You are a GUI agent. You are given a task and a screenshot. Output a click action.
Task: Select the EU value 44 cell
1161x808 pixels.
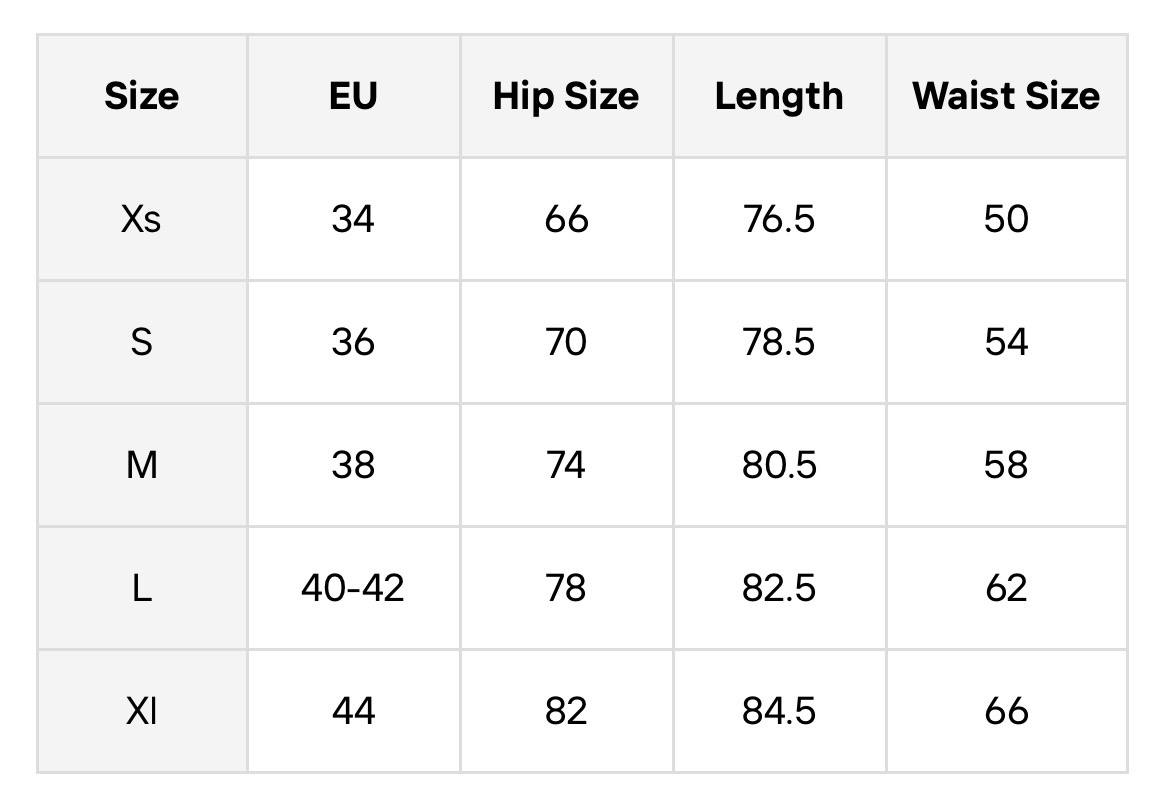353,711
